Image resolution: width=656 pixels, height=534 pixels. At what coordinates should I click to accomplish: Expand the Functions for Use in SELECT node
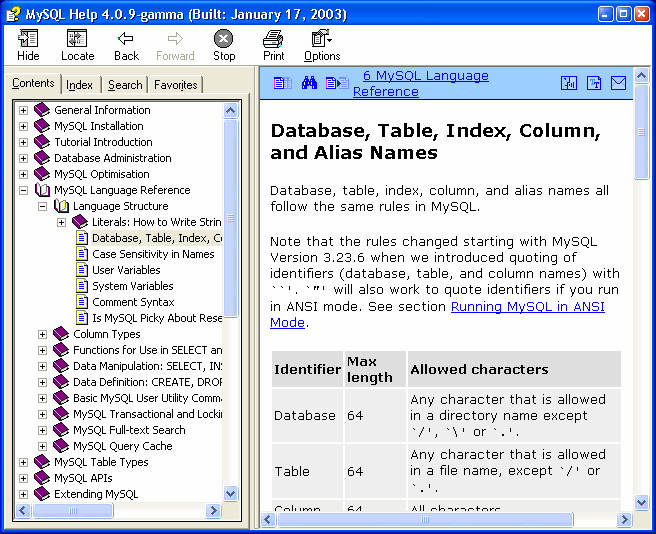42,350
